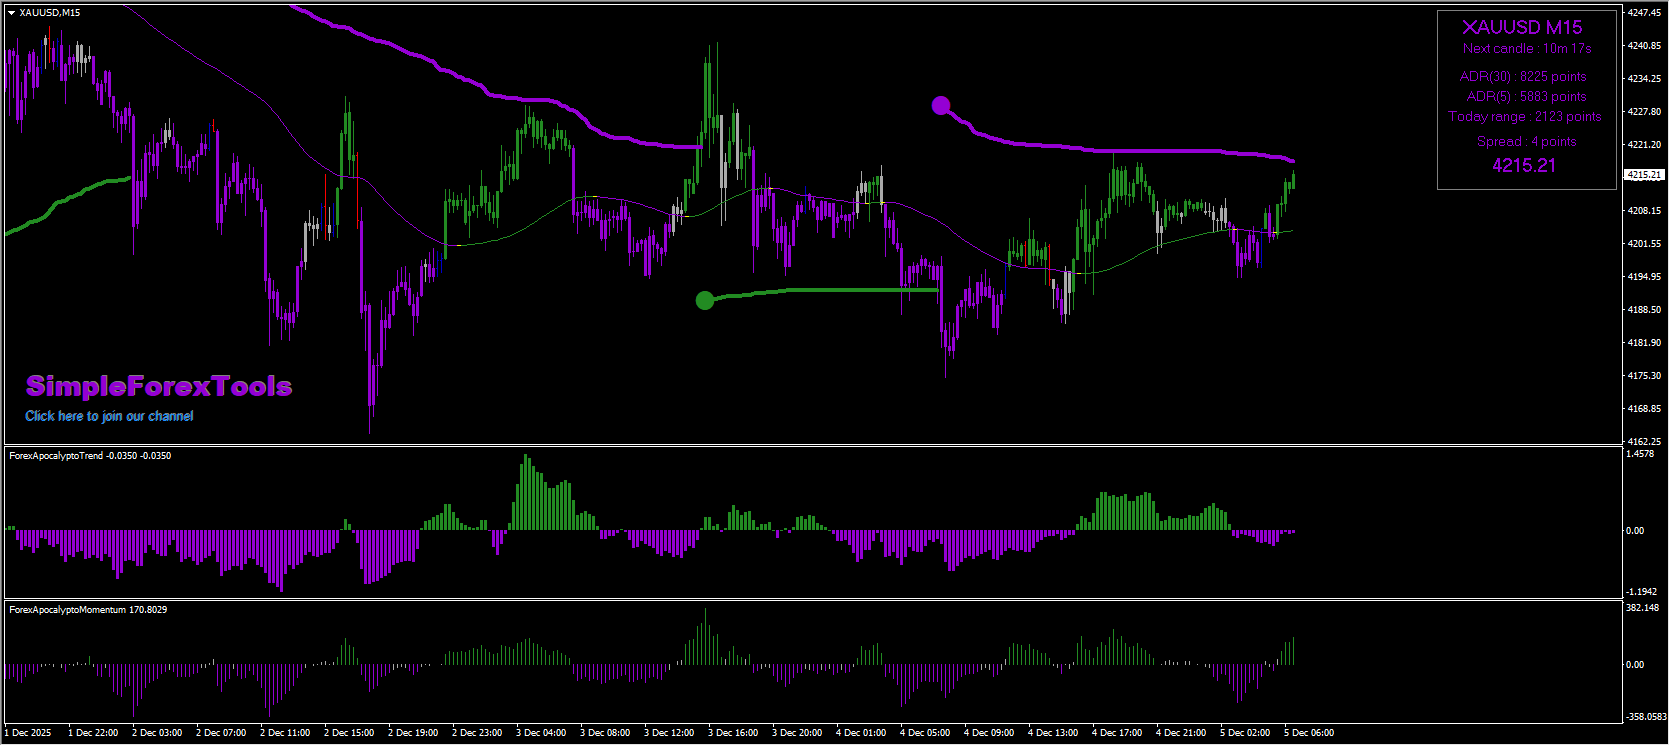
Task: Select the ForexApocalyptoMomentum indicator label
Action: [x=88, y=610]
